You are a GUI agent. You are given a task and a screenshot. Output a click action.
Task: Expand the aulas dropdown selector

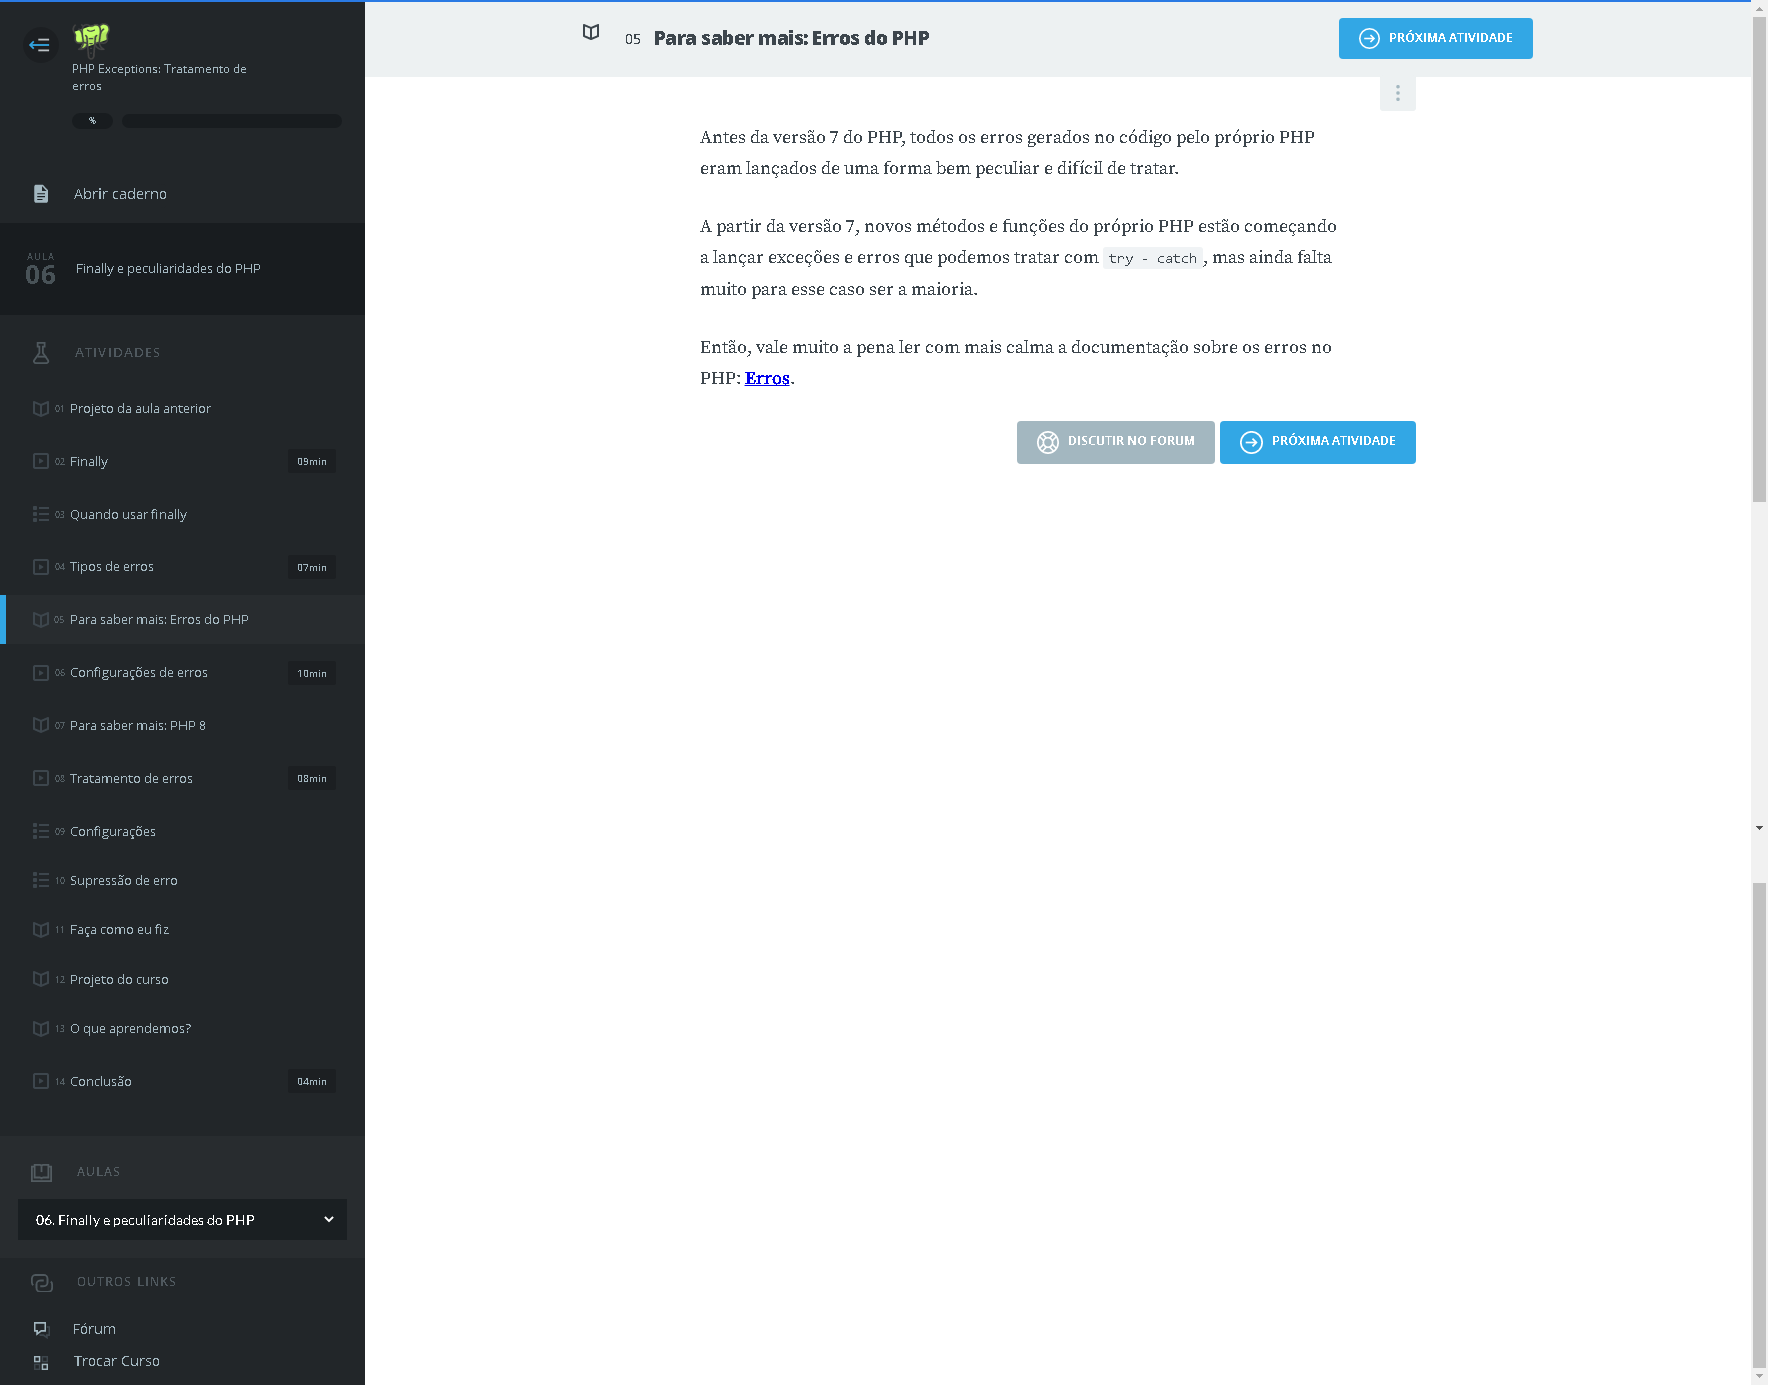[182, 1220]
